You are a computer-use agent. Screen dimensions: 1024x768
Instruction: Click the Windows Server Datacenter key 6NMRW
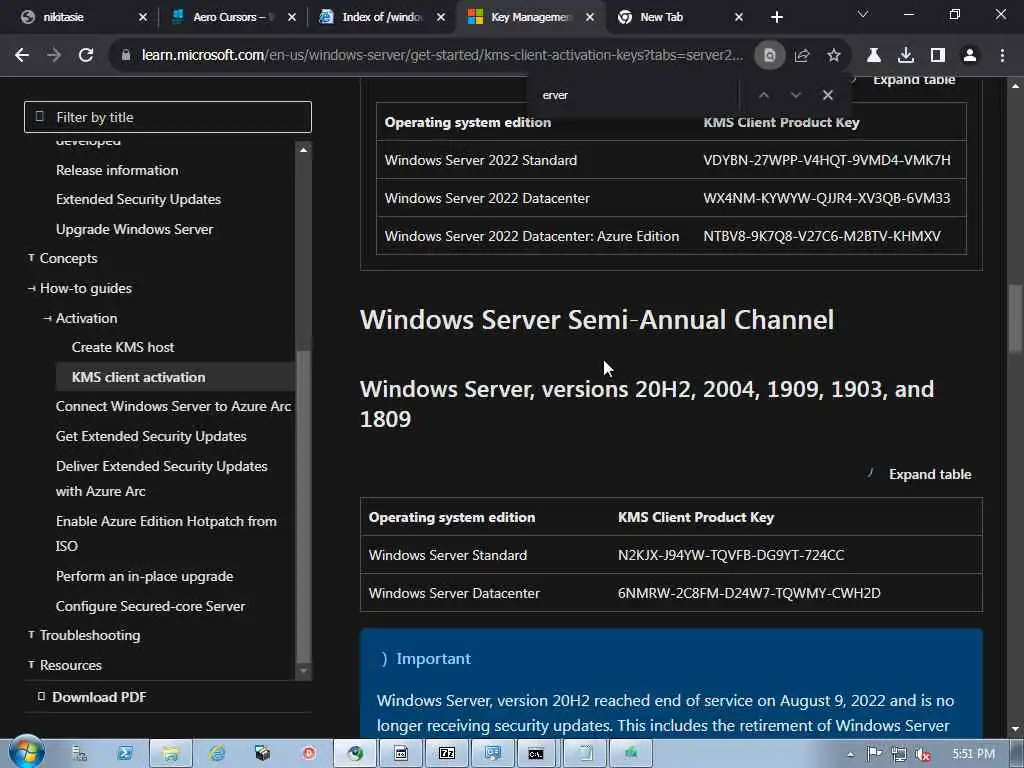point(749,593)
